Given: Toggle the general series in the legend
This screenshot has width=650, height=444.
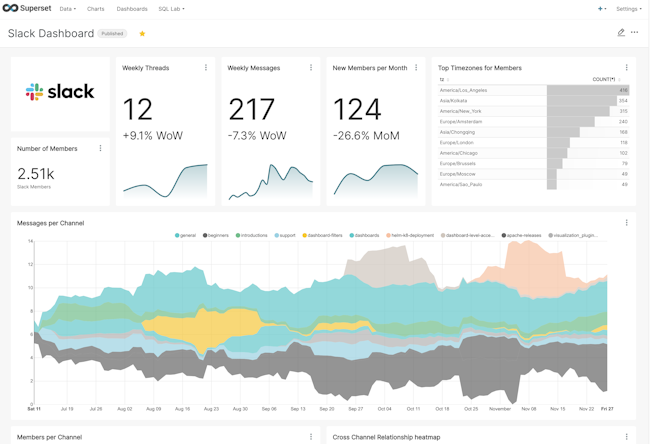Looking at the screenshot, I should click(x=185, y=235).
